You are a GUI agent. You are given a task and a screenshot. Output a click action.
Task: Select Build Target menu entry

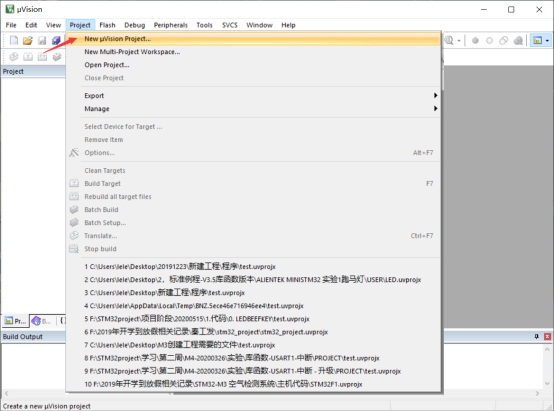[253, 183]
